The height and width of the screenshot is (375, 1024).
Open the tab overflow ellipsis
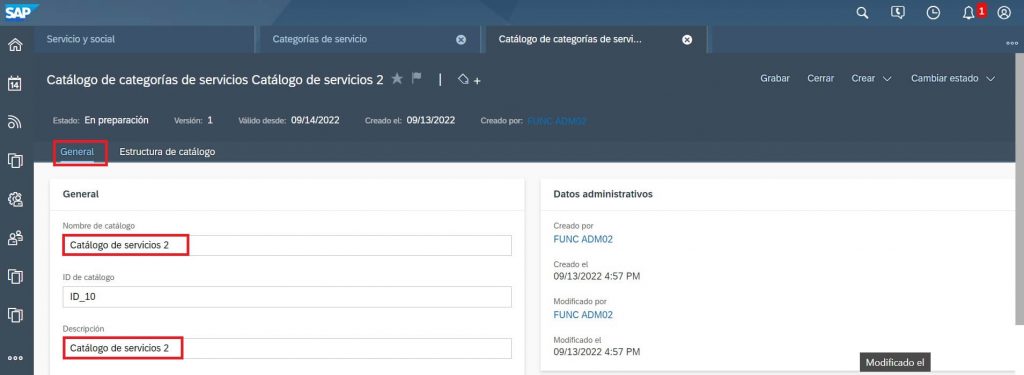[x=1012, y=43]
